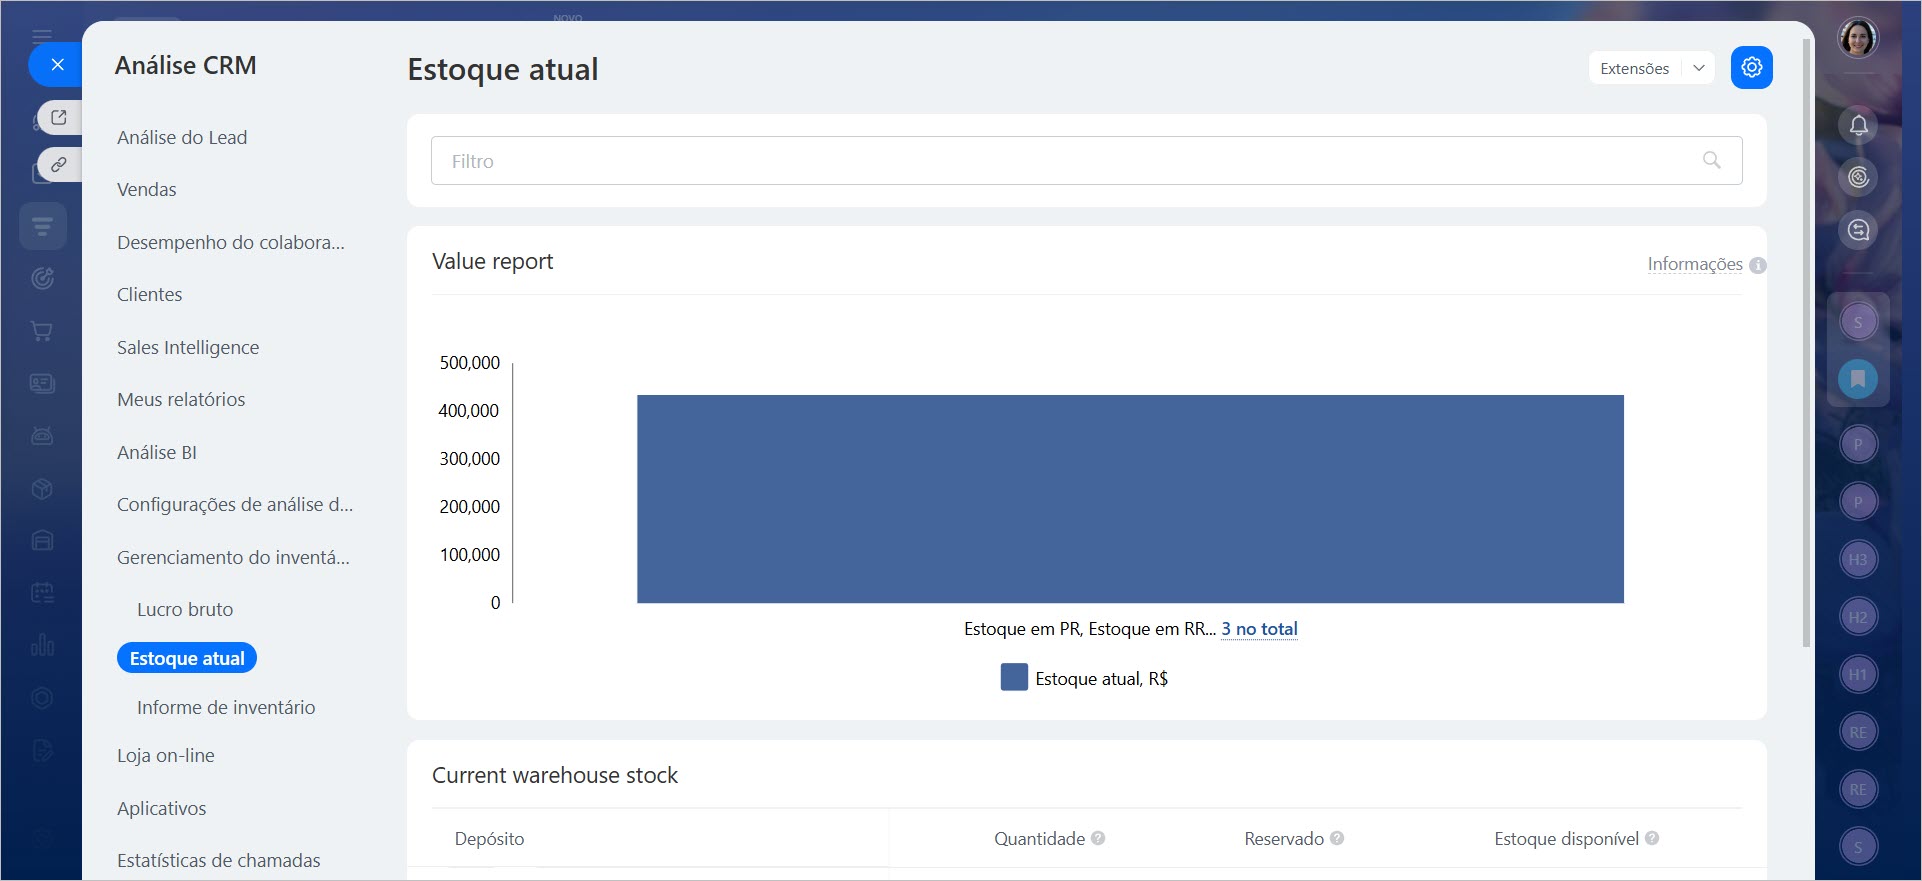Click the copy link icon

(59, 164)
